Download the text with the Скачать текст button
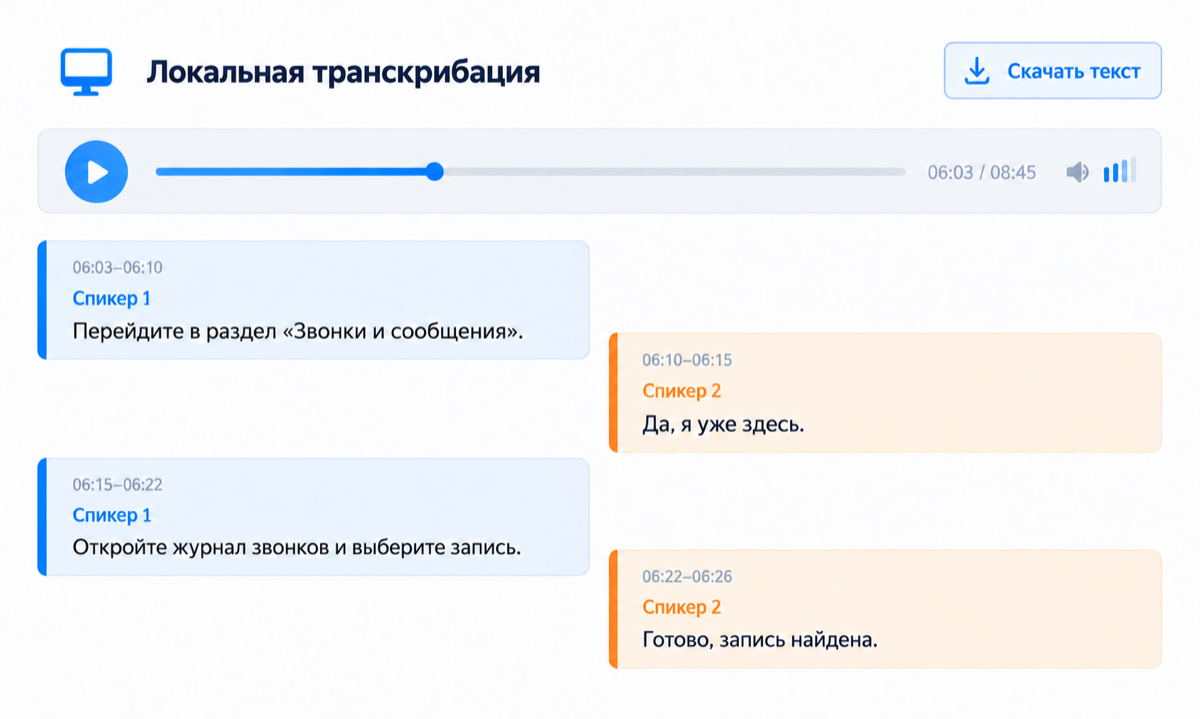Image resolution: width=1200 pixels, height=719 pixels. [1053, 71]
